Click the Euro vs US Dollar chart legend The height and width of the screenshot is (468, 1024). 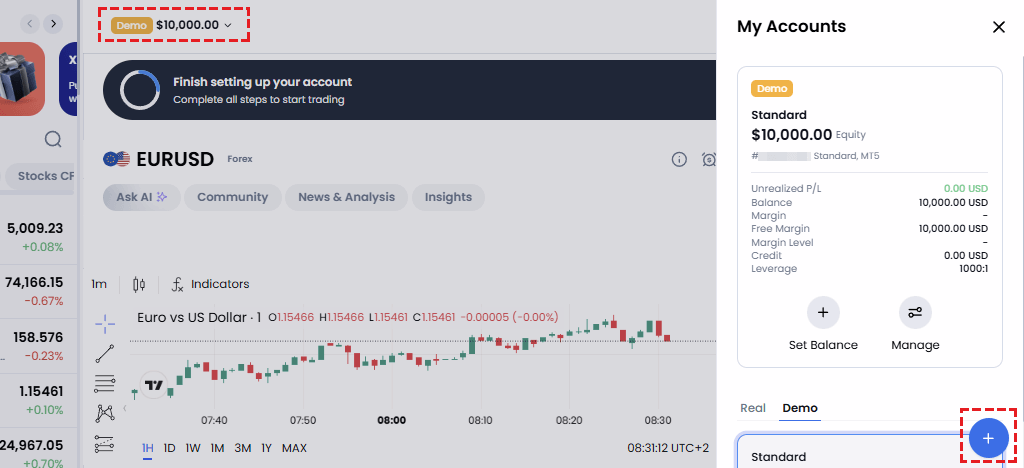point(199,318)
